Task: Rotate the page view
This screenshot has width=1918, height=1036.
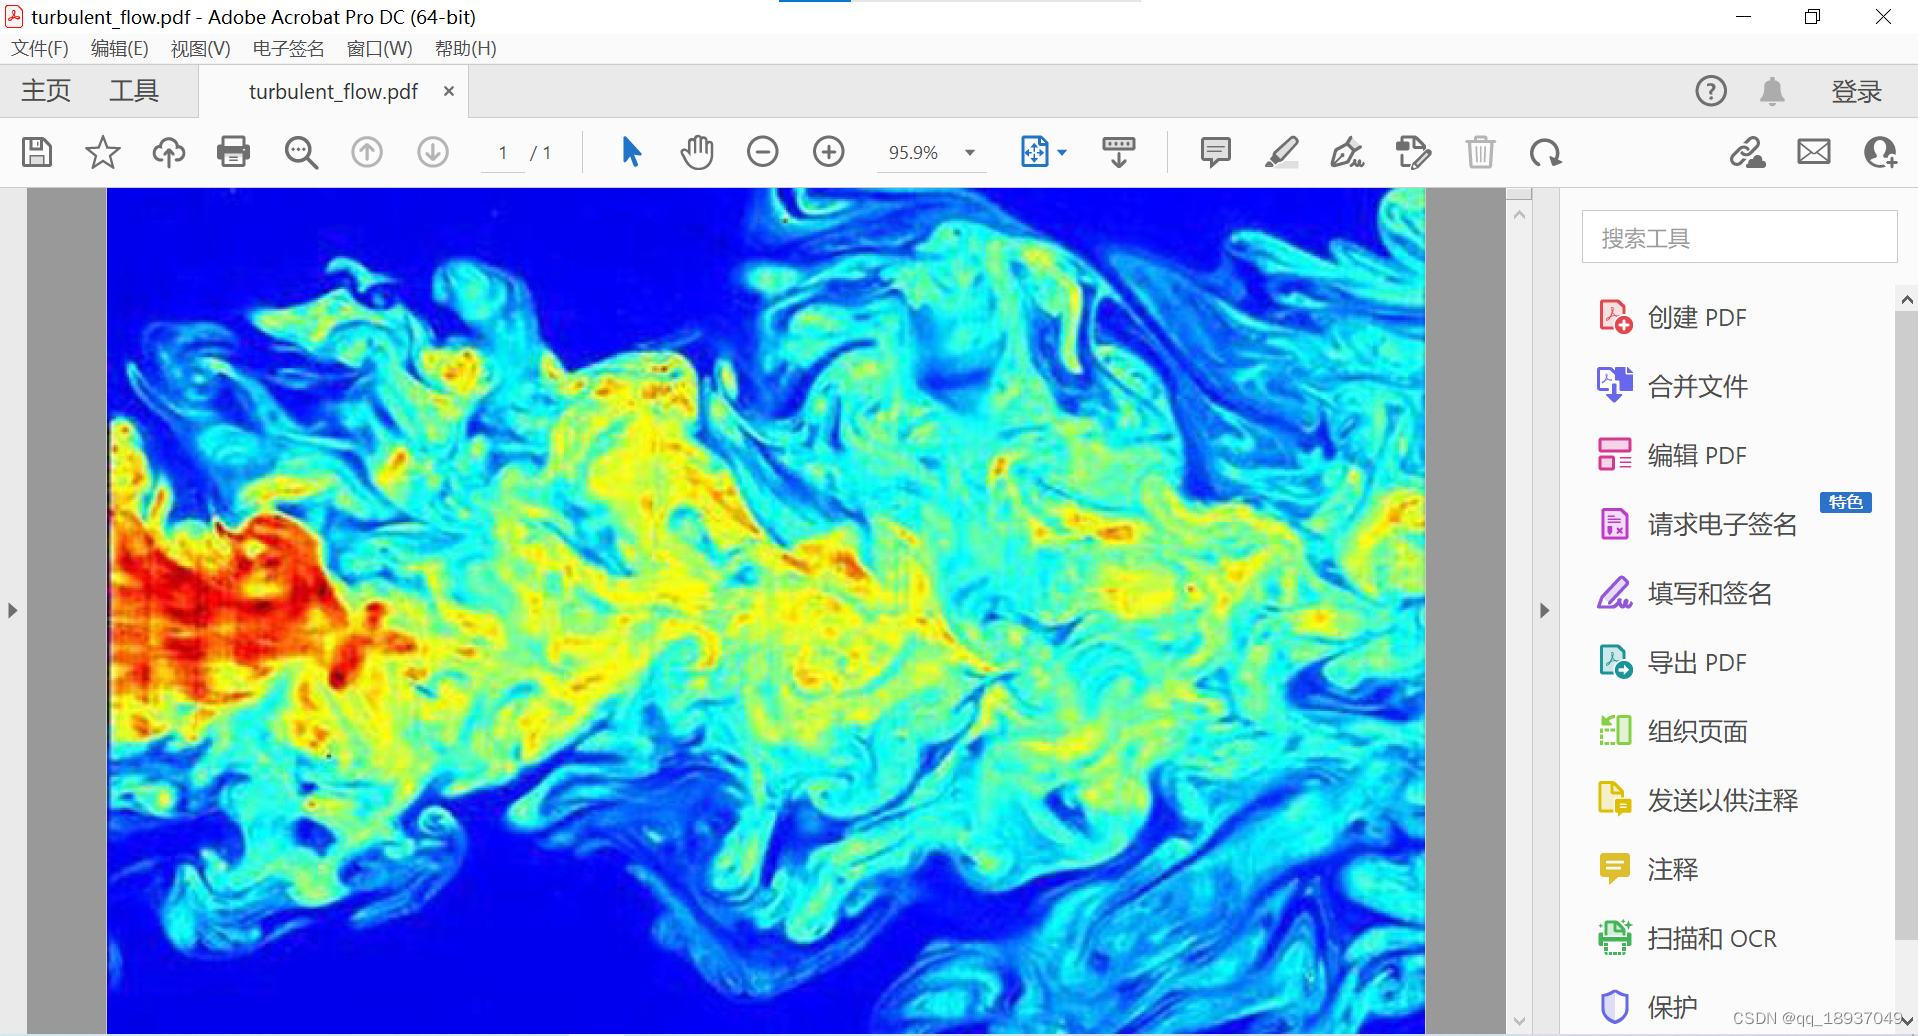Action: click(1546, 152)
